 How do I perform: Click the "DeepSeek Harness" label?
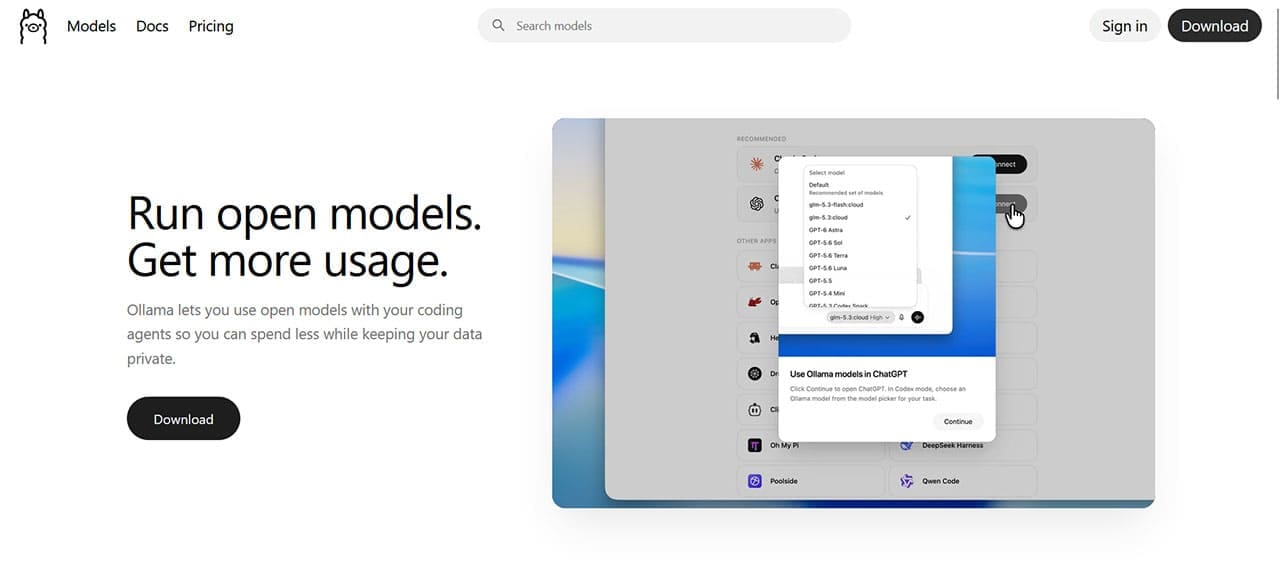click(x=952, y=445)
